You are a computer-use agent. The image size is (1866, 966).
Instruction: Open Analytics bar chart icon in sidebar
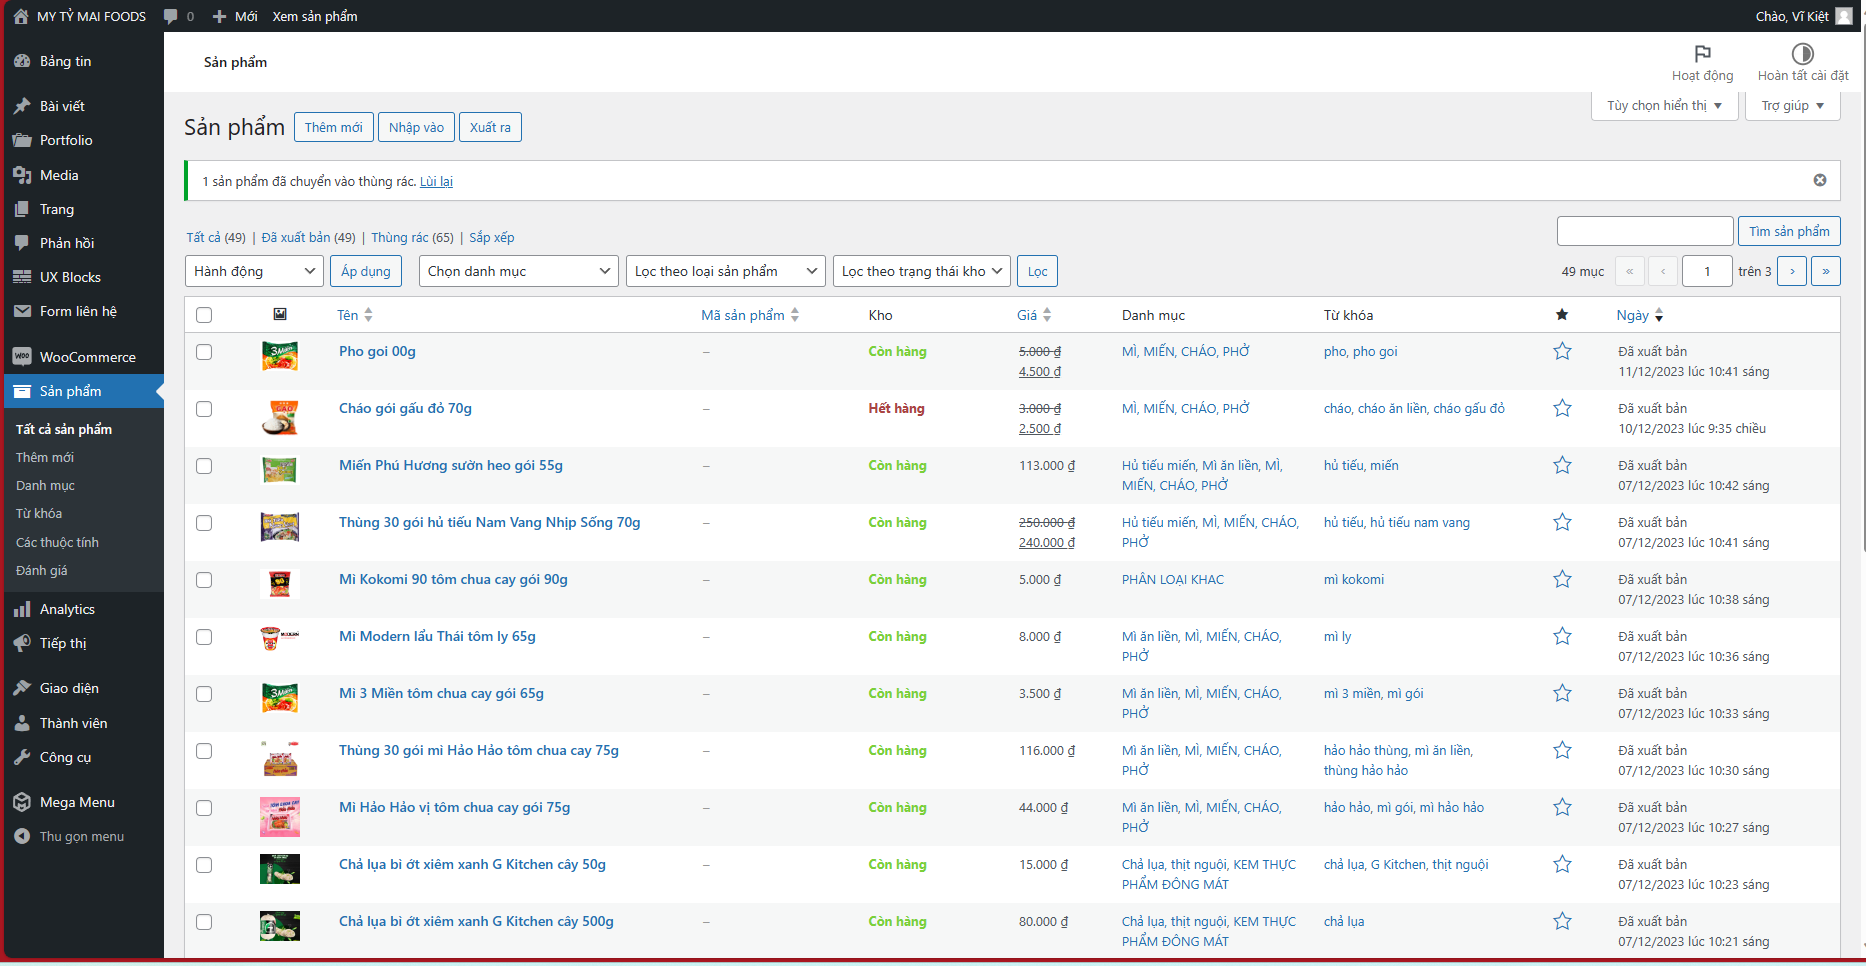pos(22,609)
